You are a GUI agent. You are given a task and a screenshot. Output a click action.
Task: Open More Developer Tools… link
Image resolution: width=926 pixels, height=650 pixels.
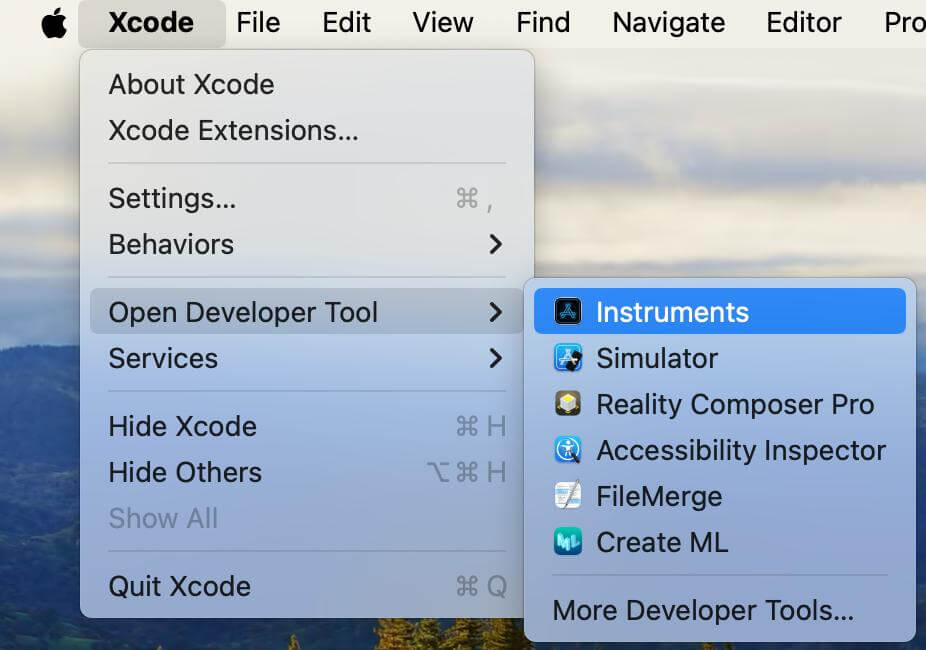(703, 610)
